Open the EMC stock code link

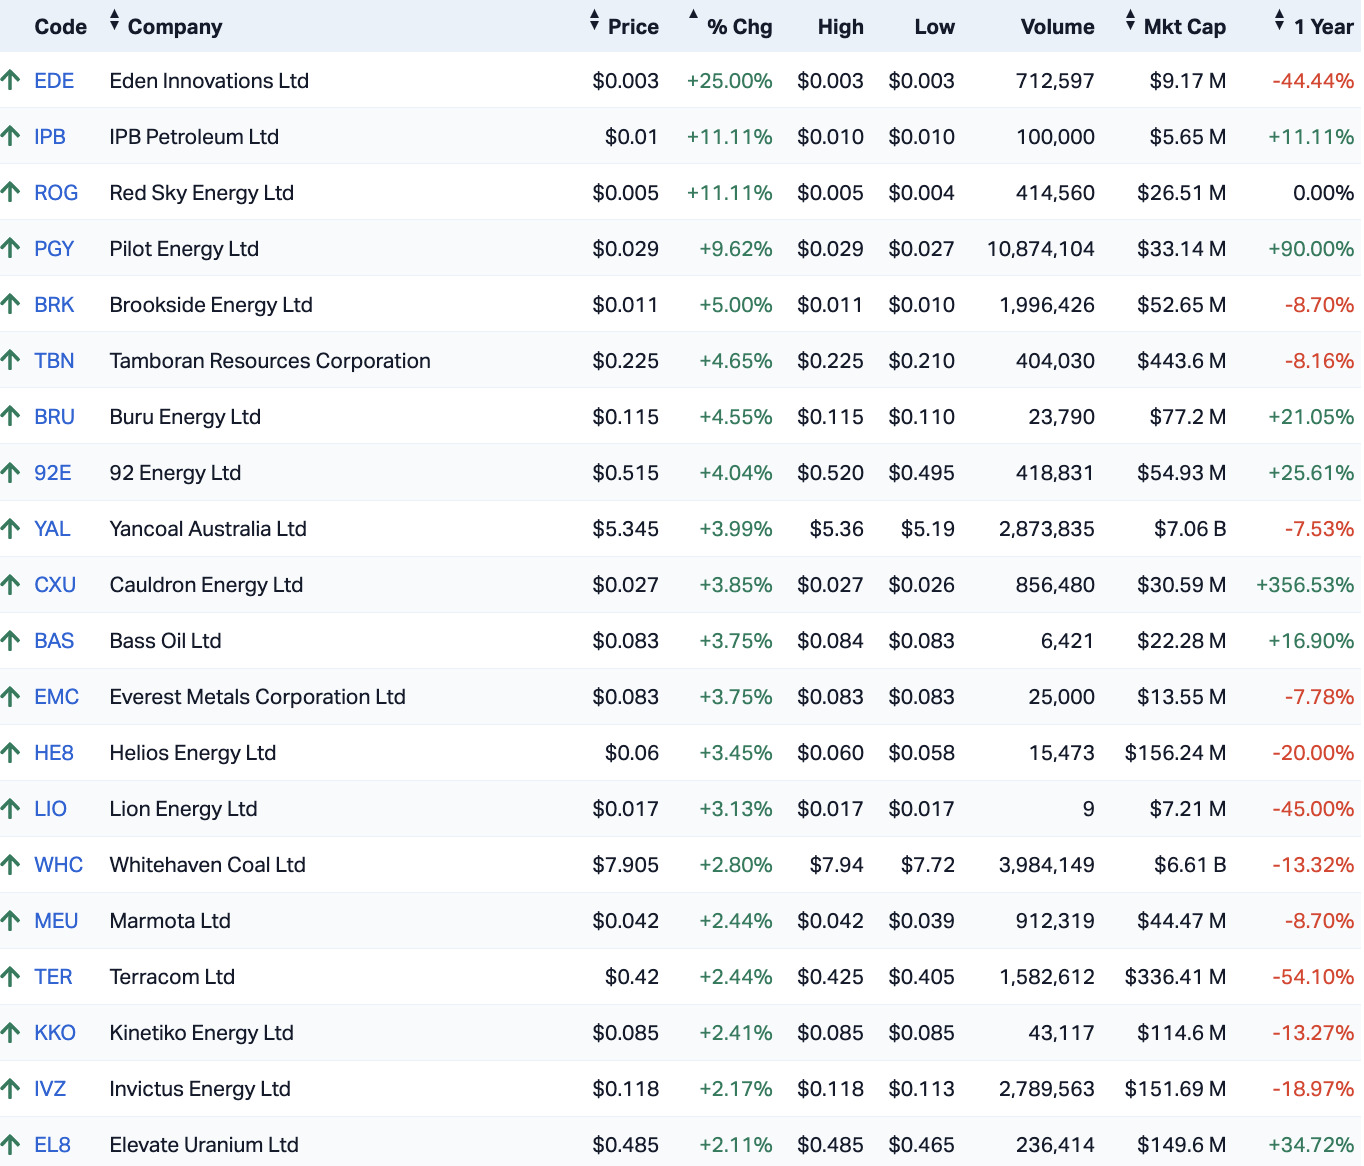coord(56,697)
